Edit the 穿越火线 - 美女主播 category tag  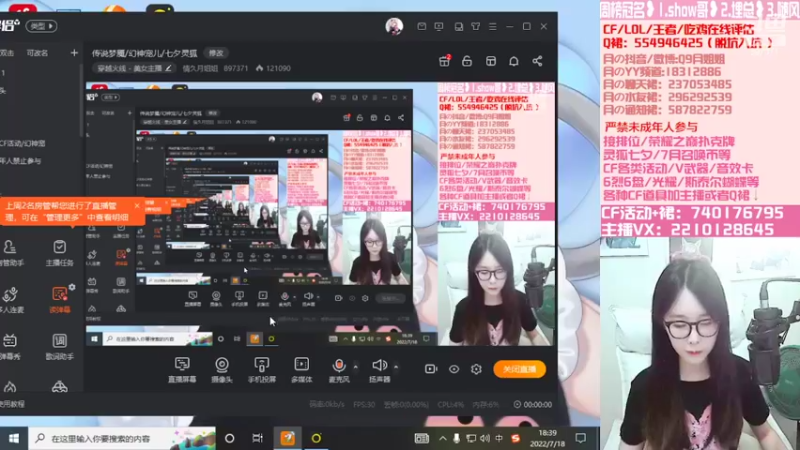point(134,68)
